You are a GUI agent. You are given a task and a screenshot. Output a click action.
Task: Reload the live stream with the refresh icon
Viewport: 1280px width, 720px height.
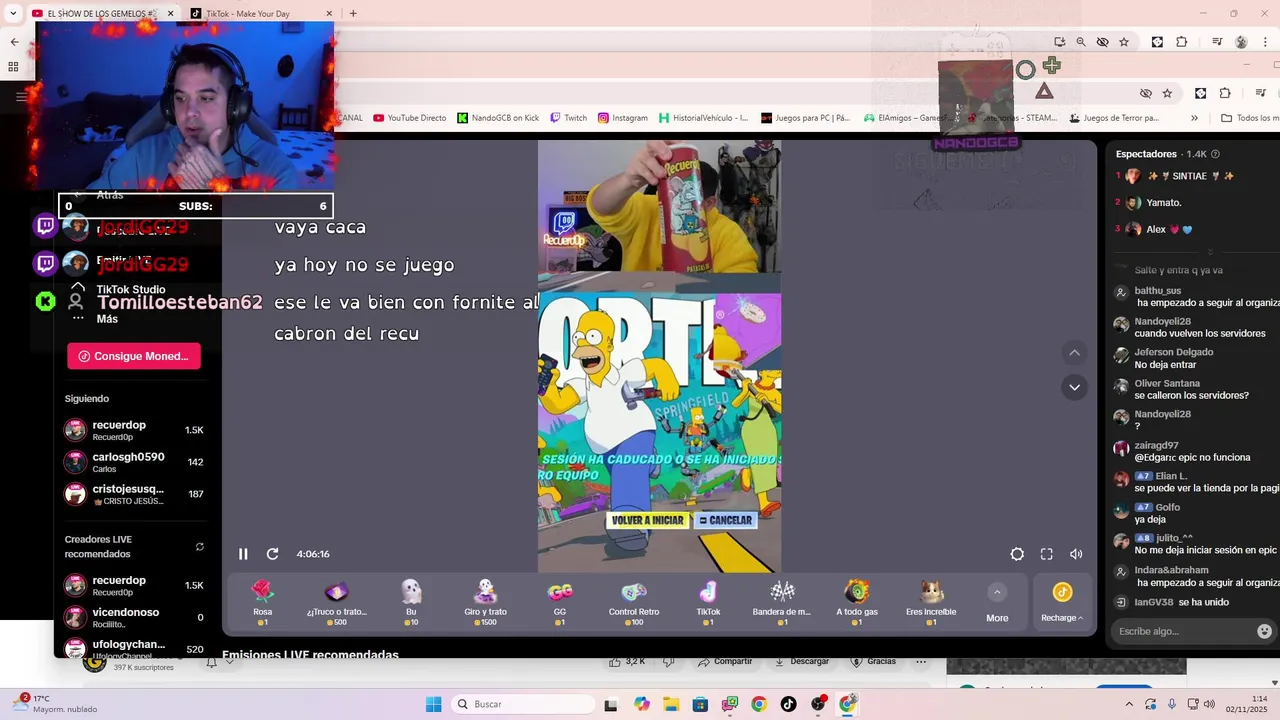click(272, 554)
